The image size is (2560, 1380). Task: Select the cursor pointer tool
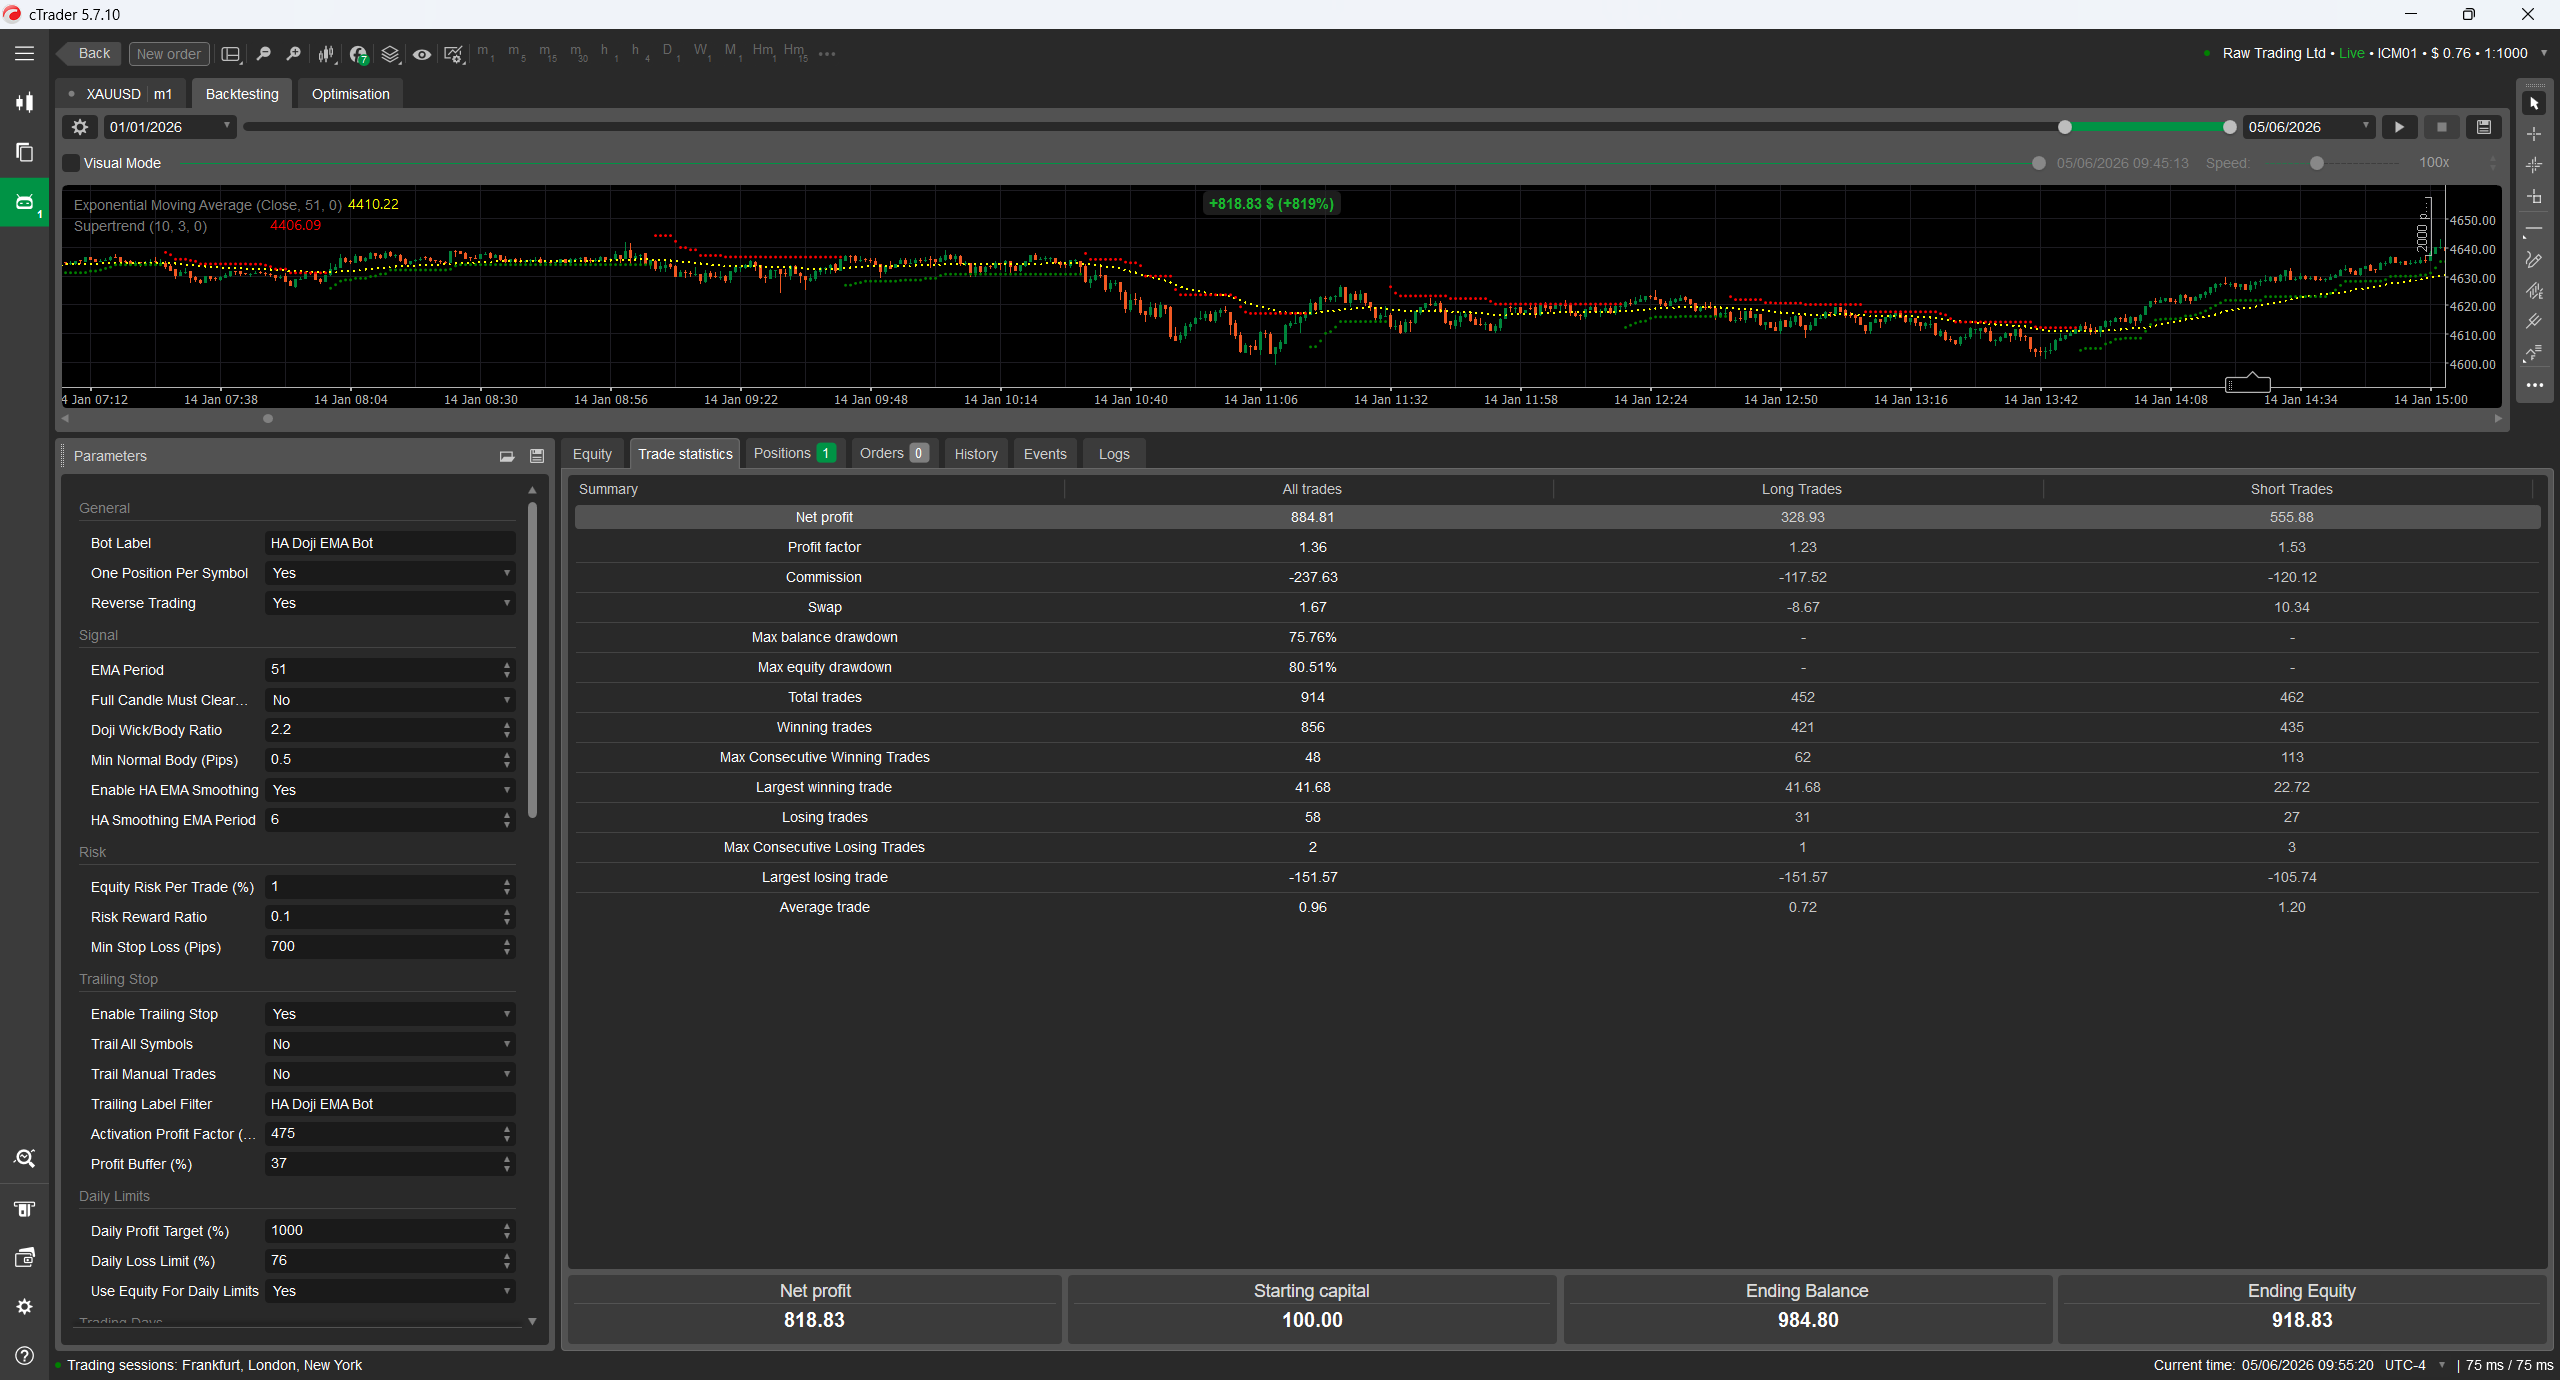coord(2534,103)
